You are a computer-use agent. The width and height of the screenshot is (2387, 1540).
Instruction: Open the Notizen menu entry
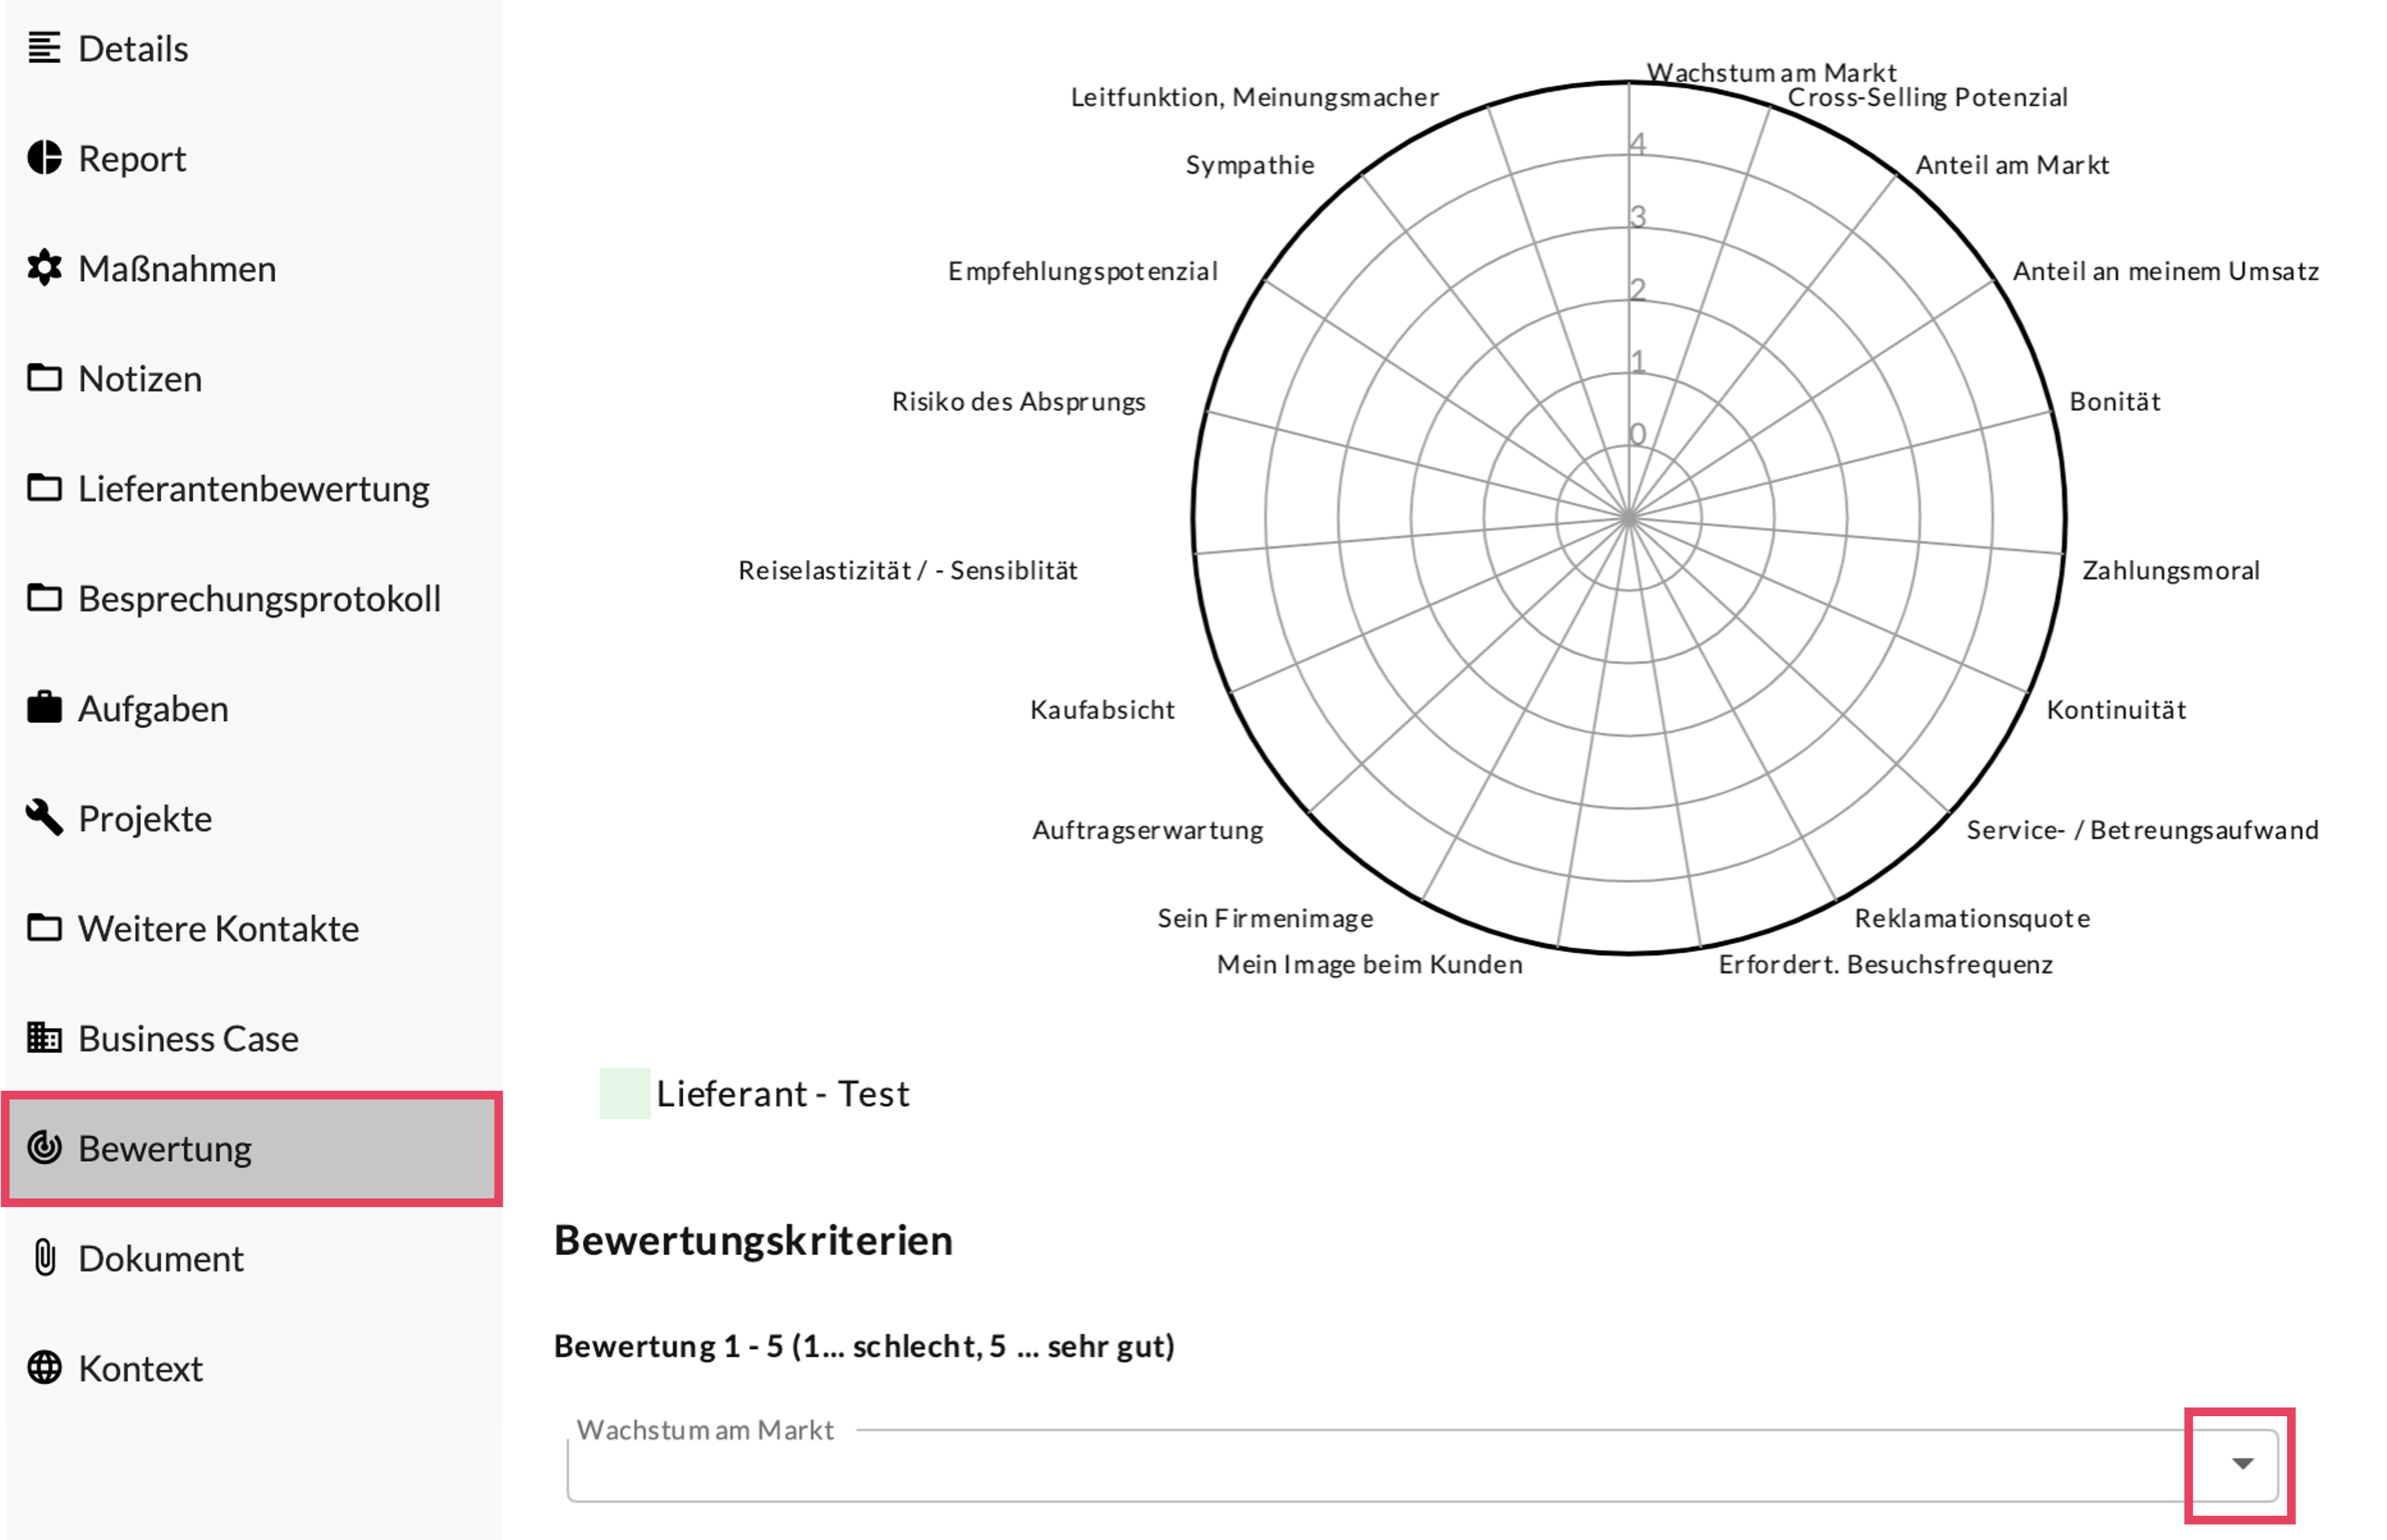tap(140, 379)
